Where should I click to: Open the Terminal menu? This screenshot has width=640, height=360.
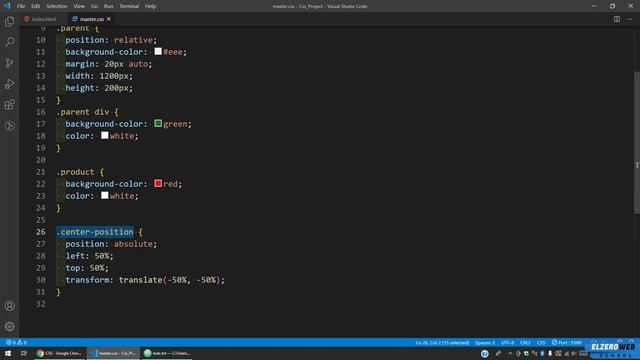coord(129,6)
